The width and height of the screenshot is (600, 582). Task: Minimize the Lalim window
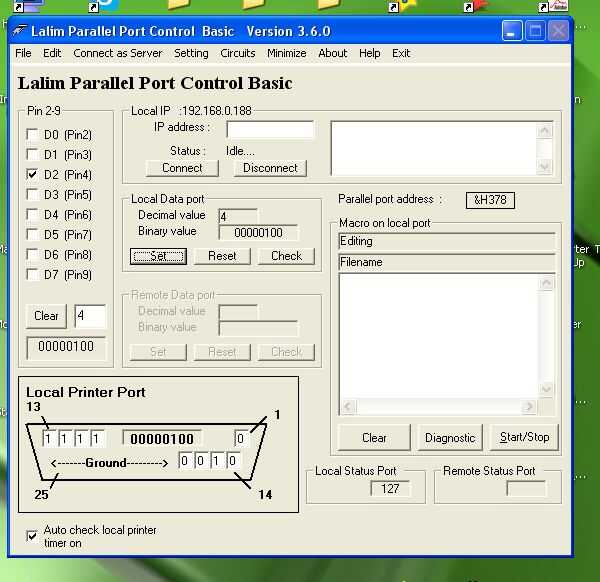tap(512, 31)
